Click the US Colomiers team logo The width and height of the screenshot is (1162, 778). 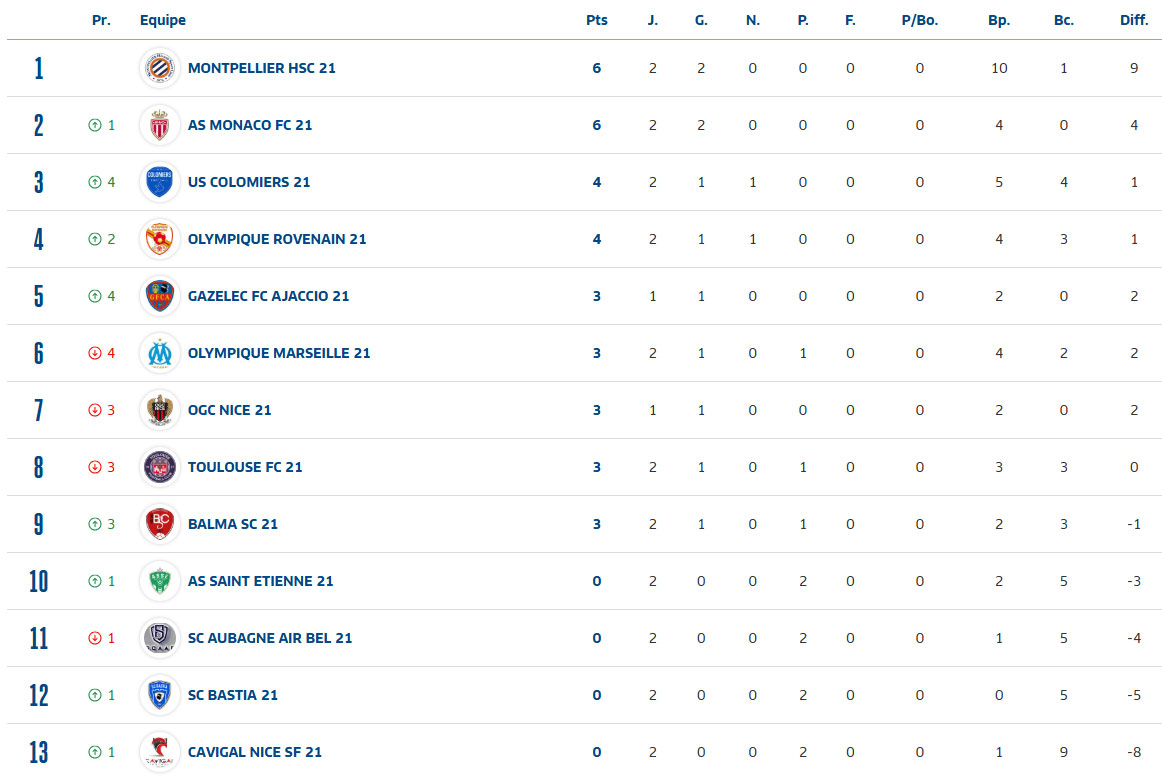(160, 182)
